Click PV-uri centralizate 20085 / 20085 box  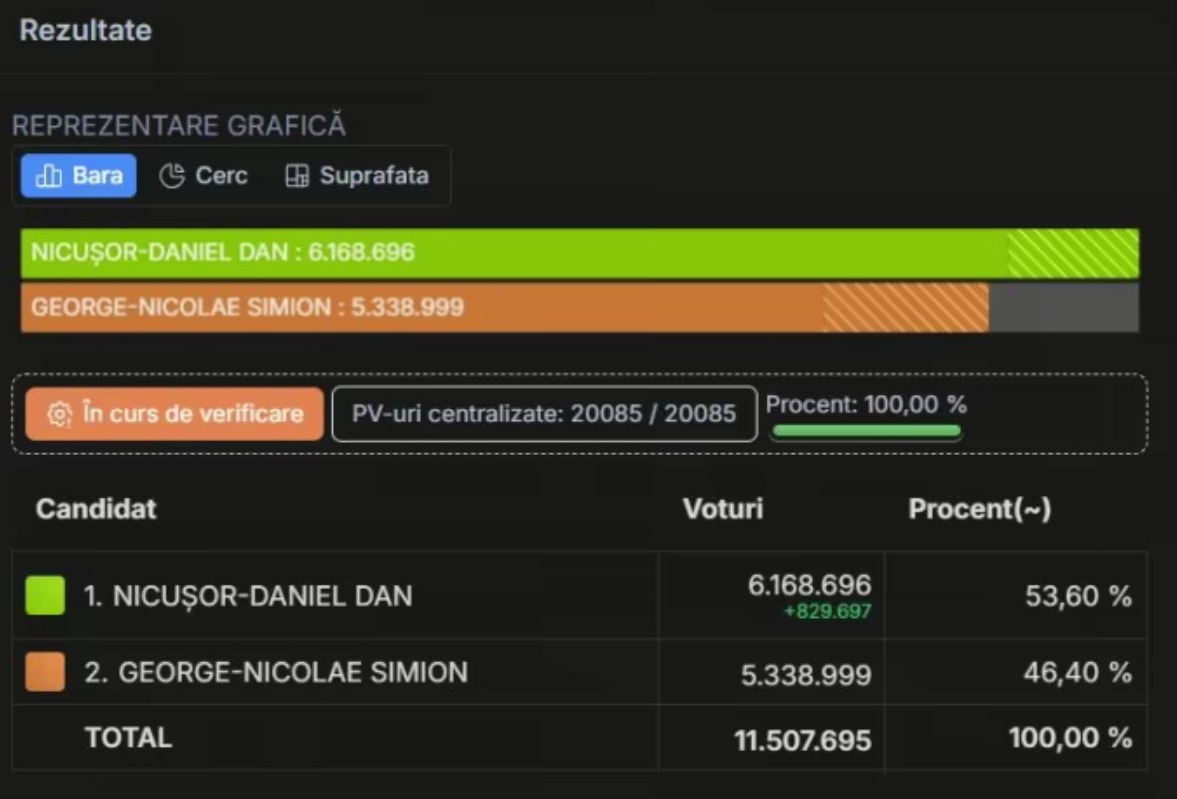coord(544,414)
